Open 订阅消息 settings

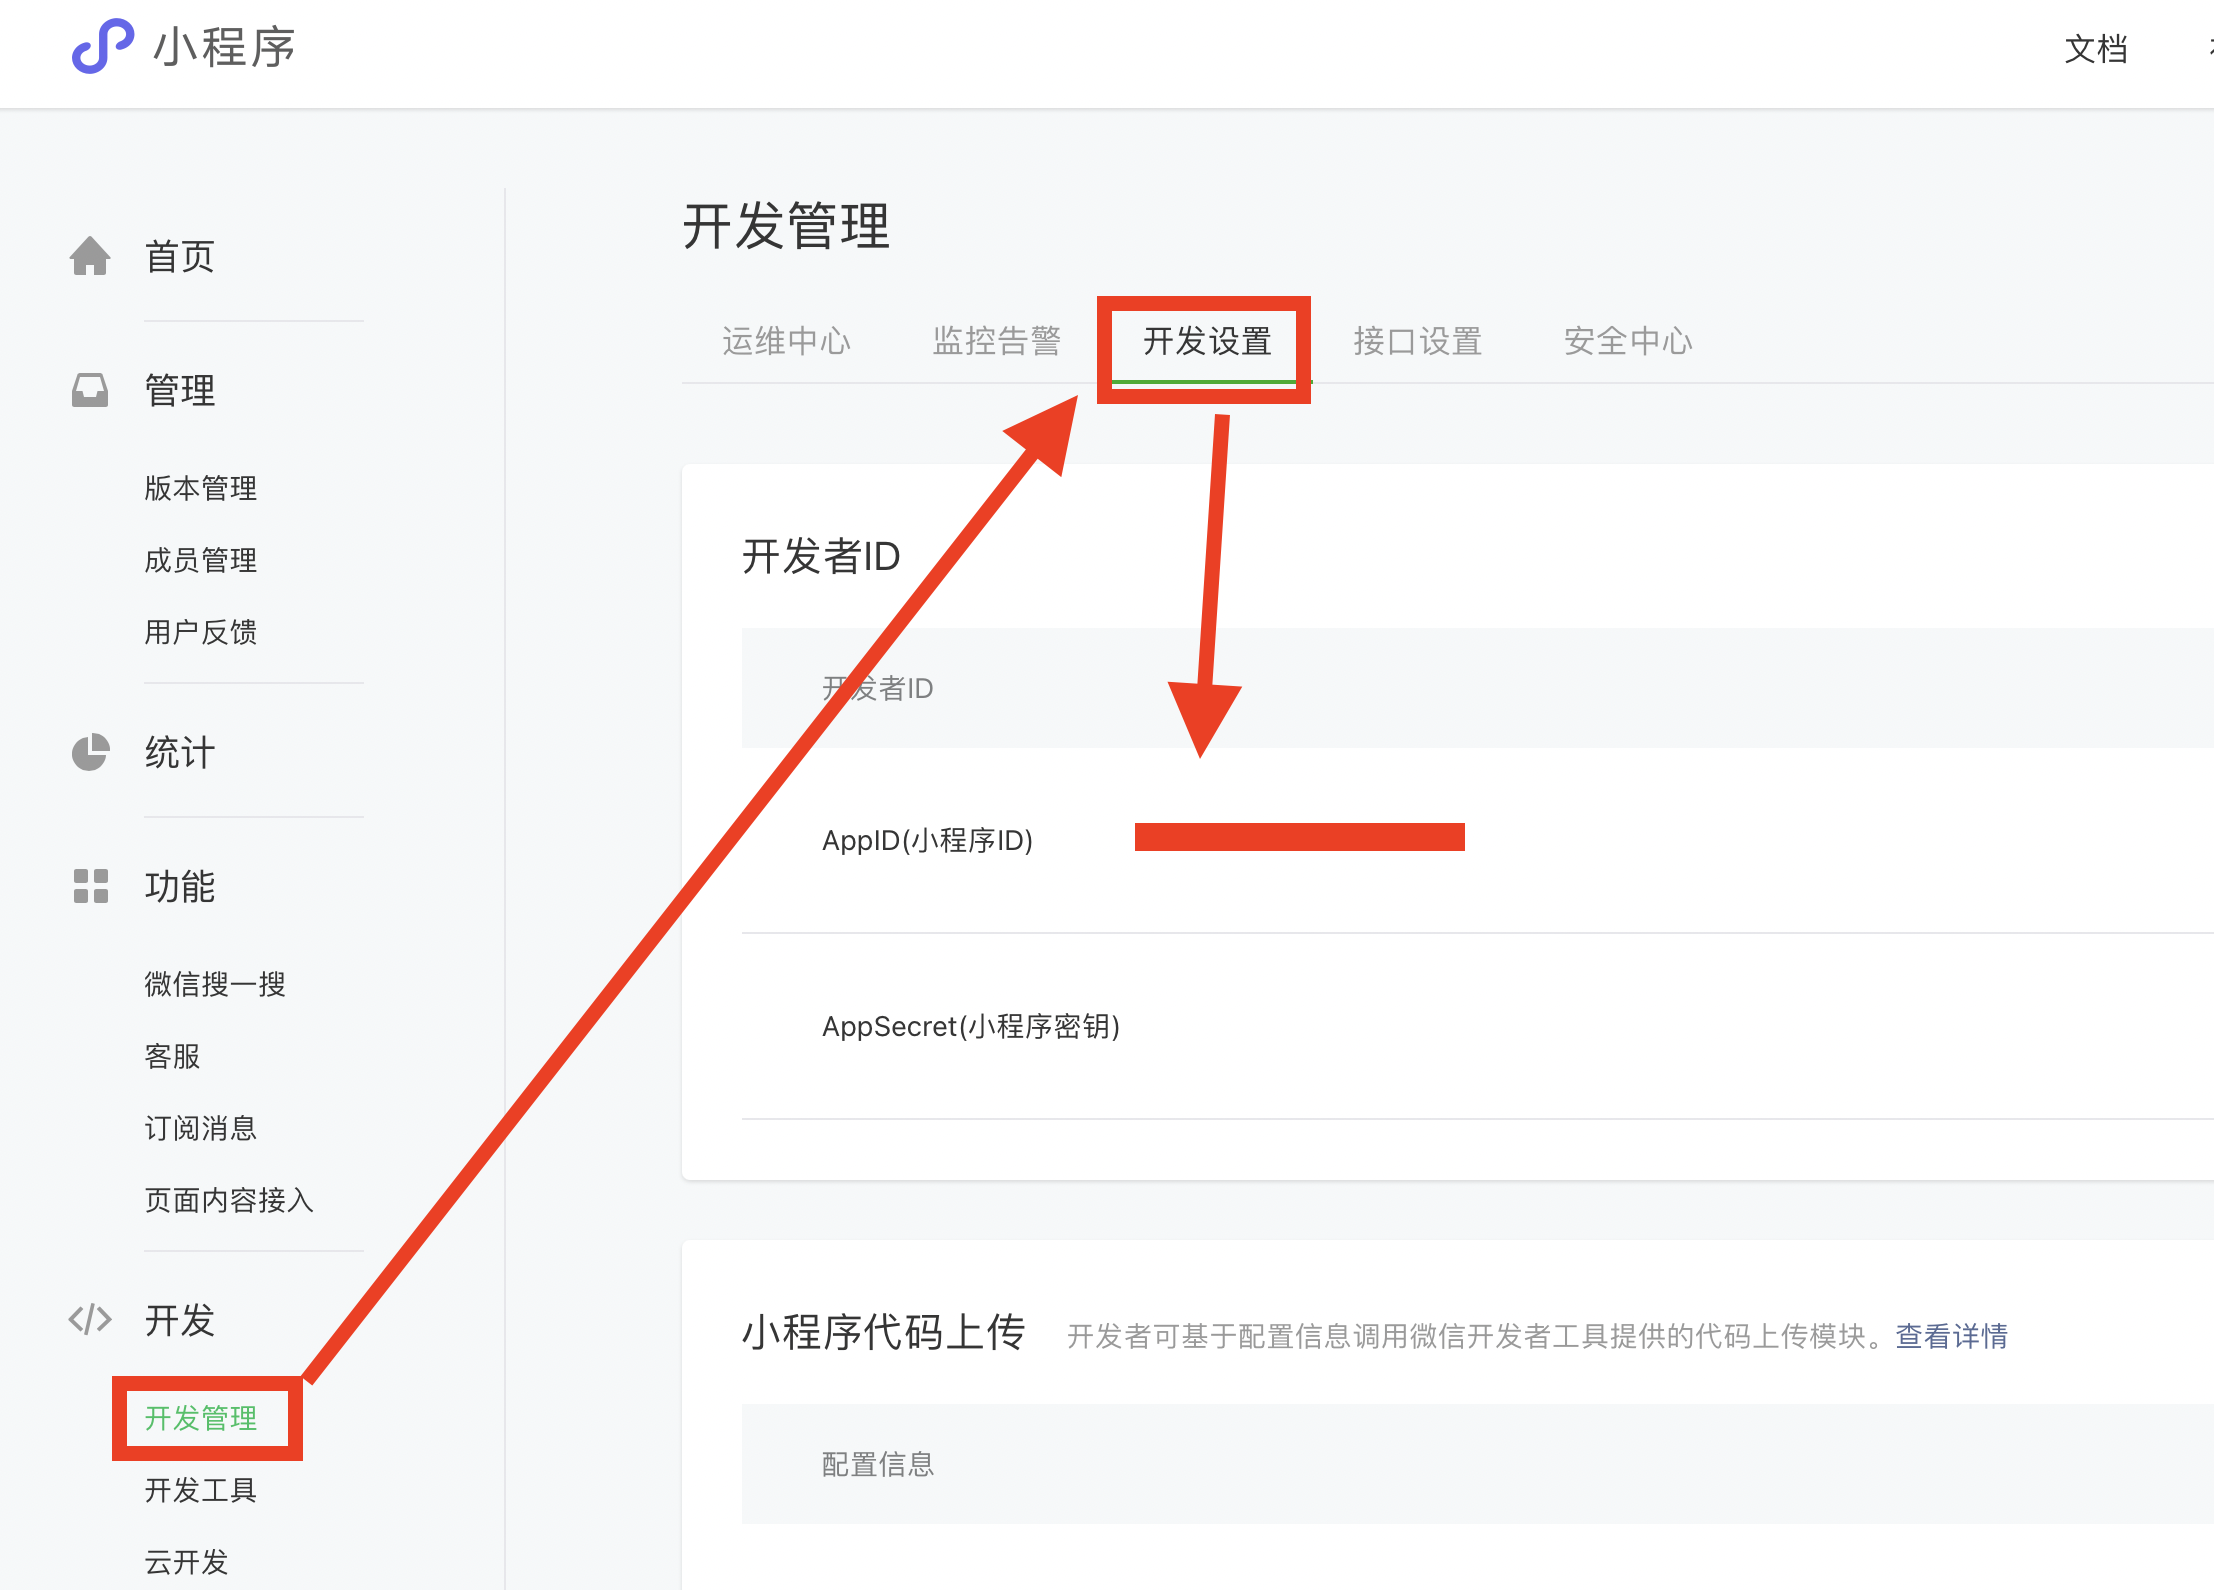(x=201, y=1128)
